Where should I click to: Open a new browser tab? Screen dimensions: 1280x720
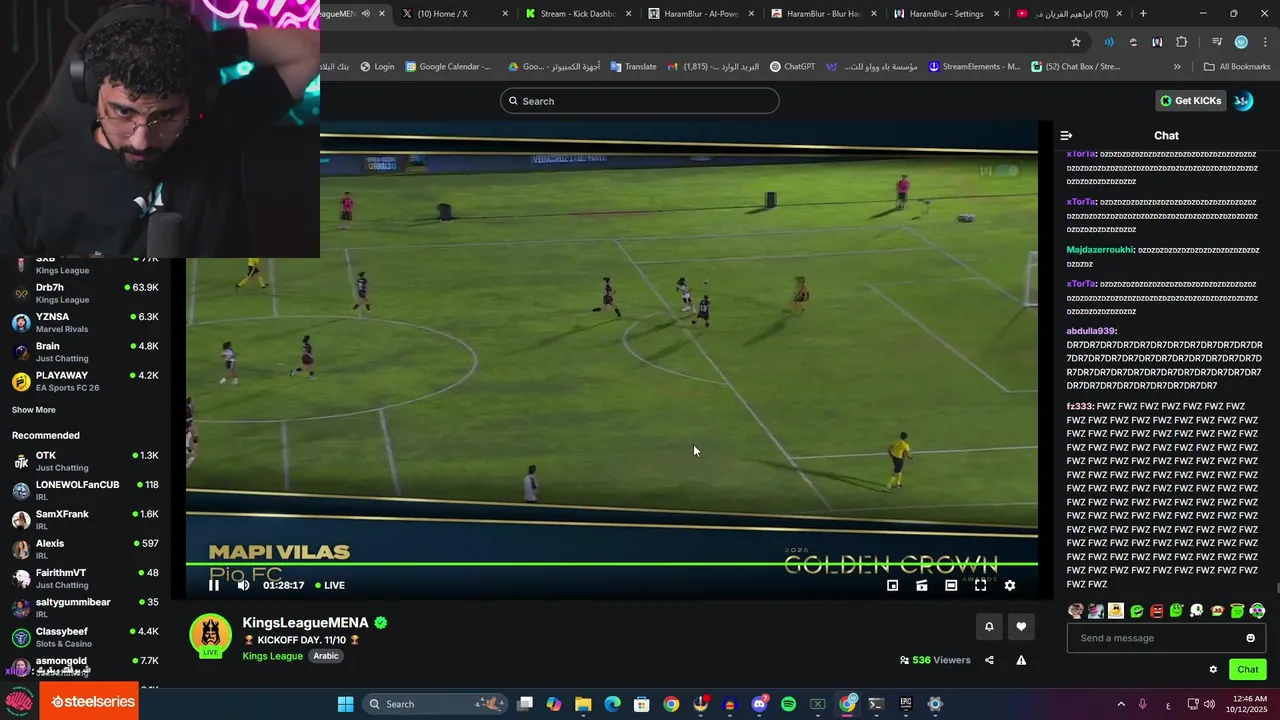tap(1143, 14)
